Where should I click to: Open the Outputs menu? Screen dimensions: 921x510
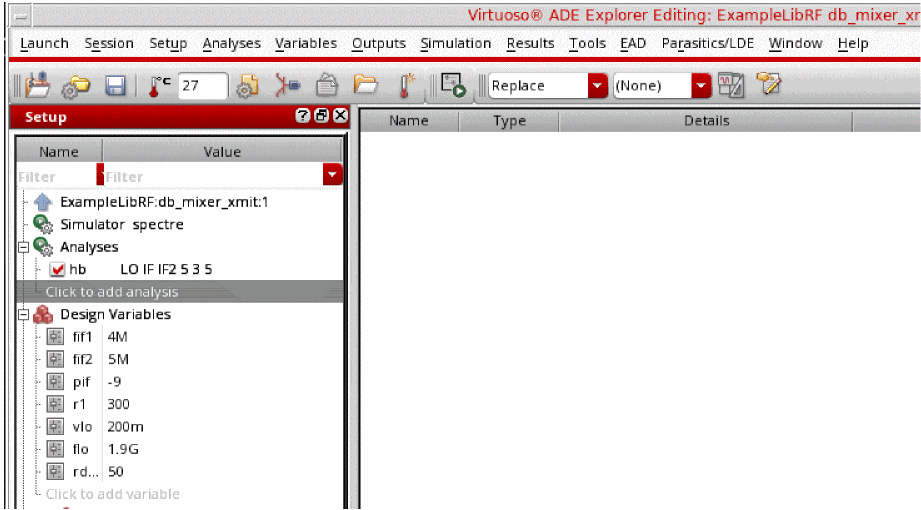[379, 43]
